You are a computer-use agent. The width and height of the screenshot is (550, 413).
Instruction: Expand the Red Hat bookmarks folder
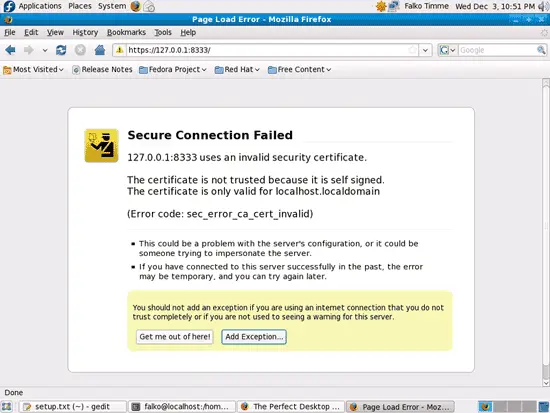point(237,69)
